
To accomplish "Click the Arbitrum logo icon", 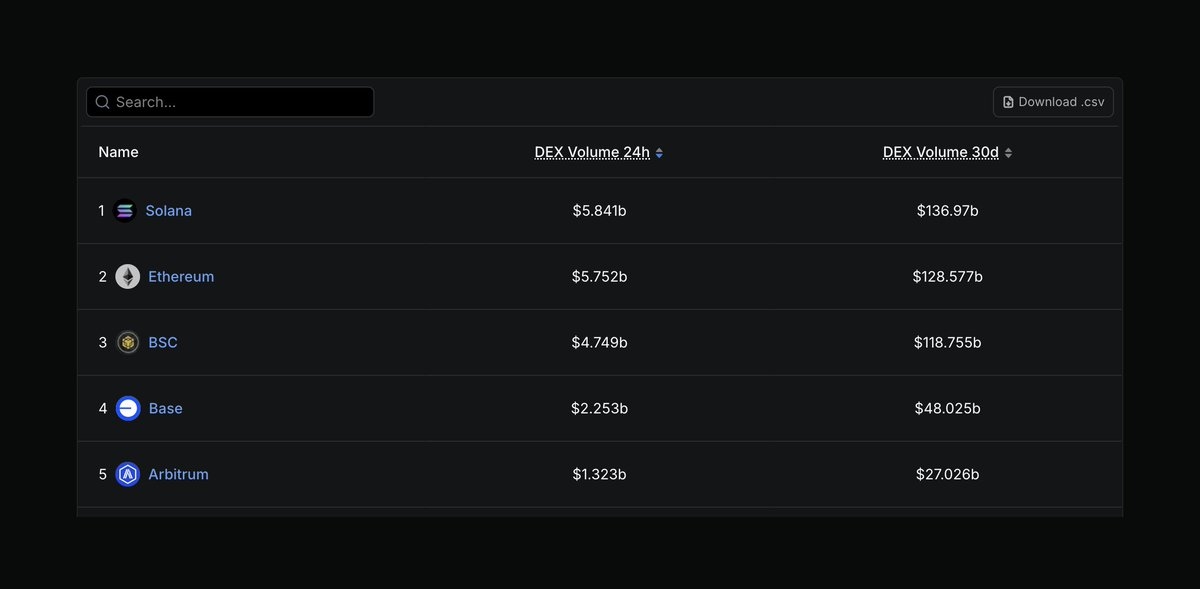I will pos(128,475).
